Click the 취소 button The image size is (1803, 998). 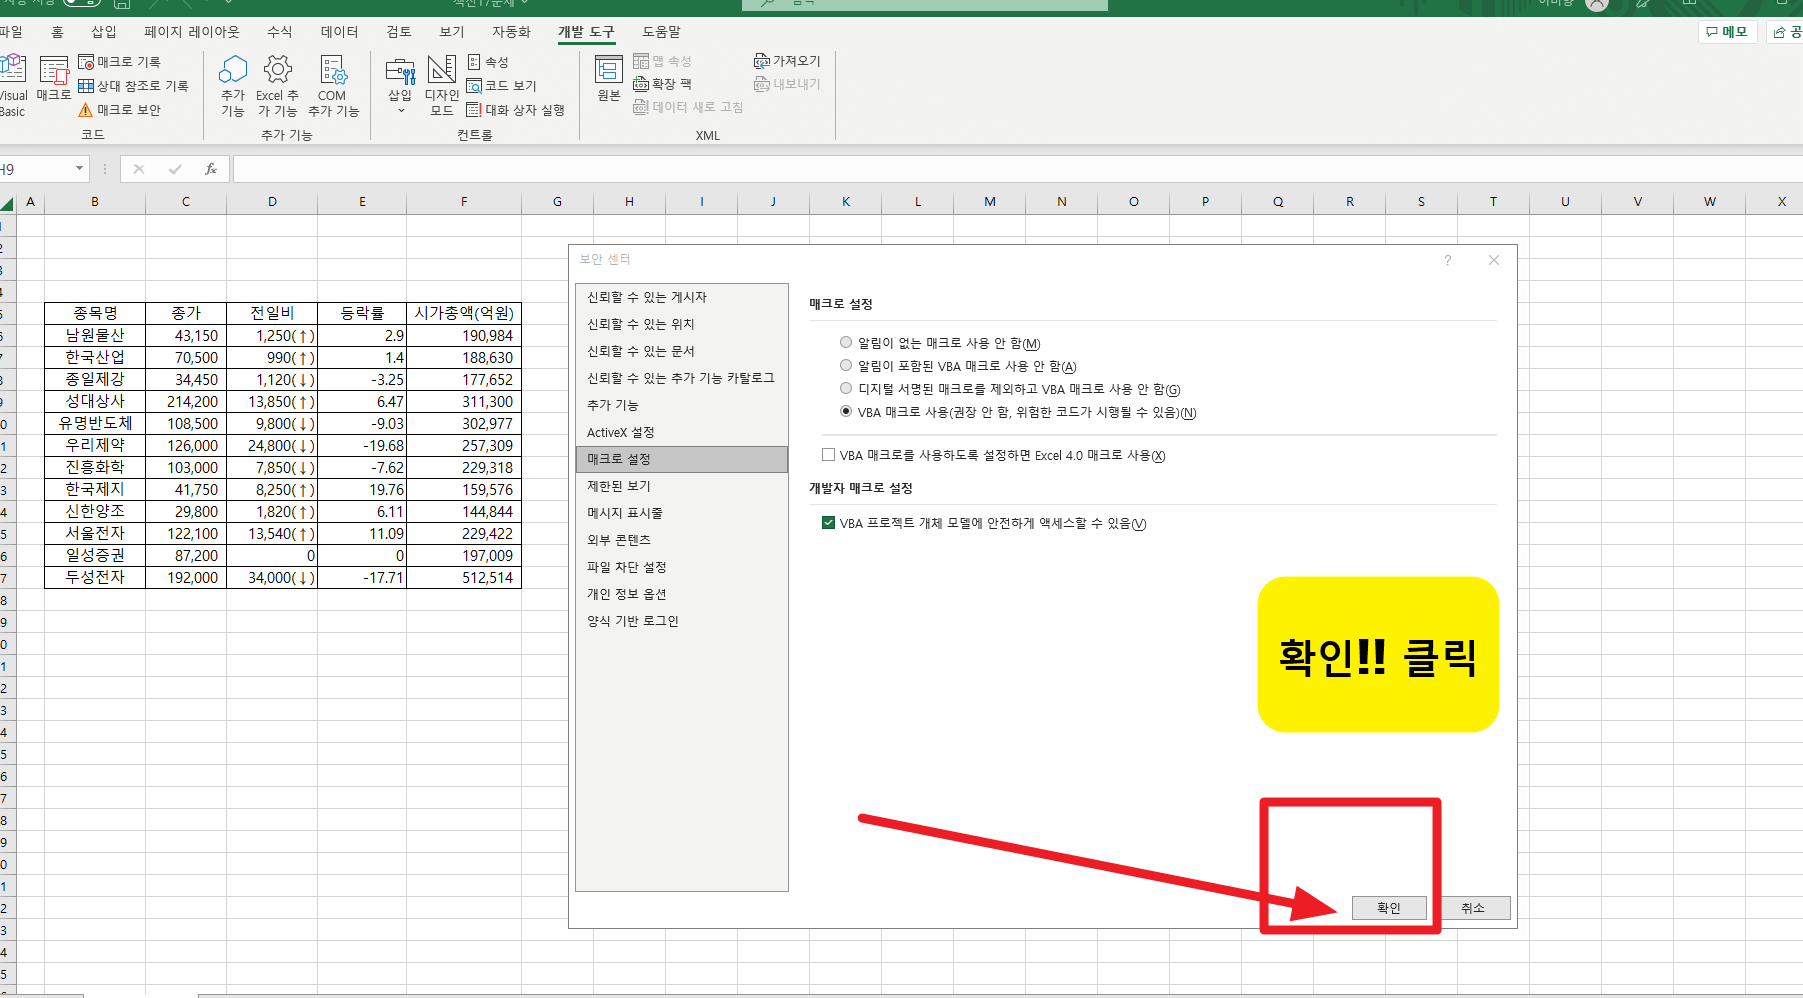1474,908
